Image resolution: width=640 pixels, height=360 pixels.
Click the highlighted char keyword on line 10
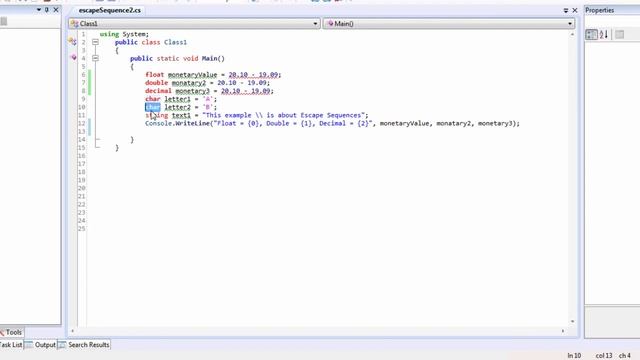click(153, 107)
